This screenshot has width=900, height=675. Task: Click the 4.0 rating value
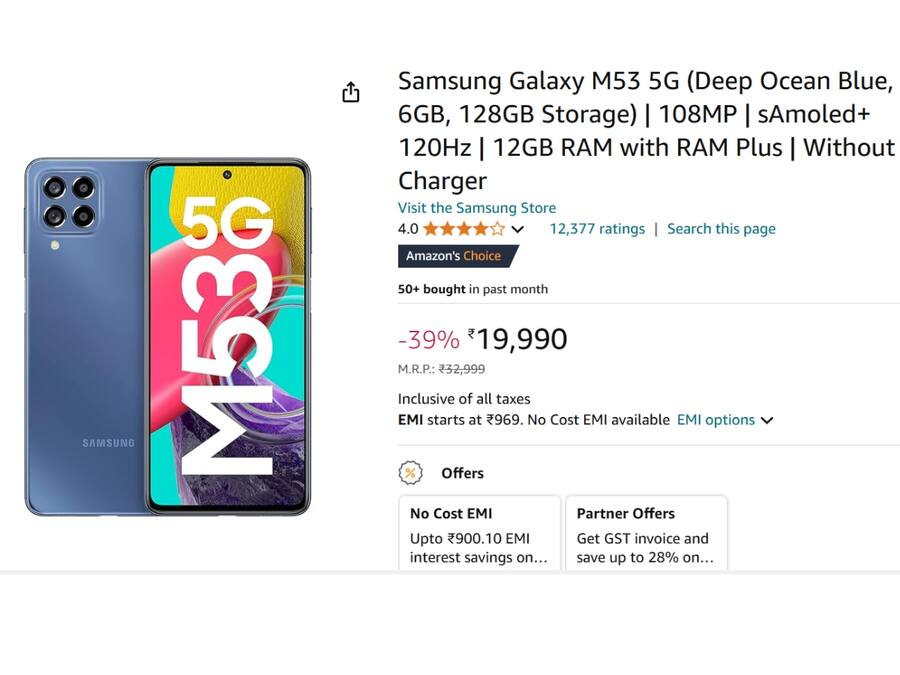(x=405, y=228)
